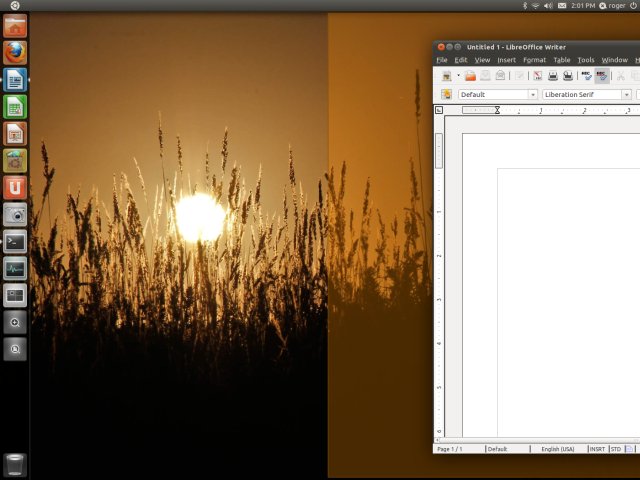The height and width of the screenshot is (480, 640).
Task: Open the Format menu
Action: (534, 60)
